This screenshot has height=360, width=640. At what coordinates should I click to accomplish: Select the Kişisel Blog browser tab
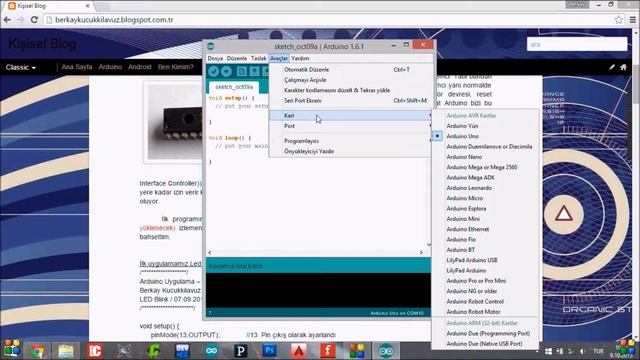pos(49,6)
